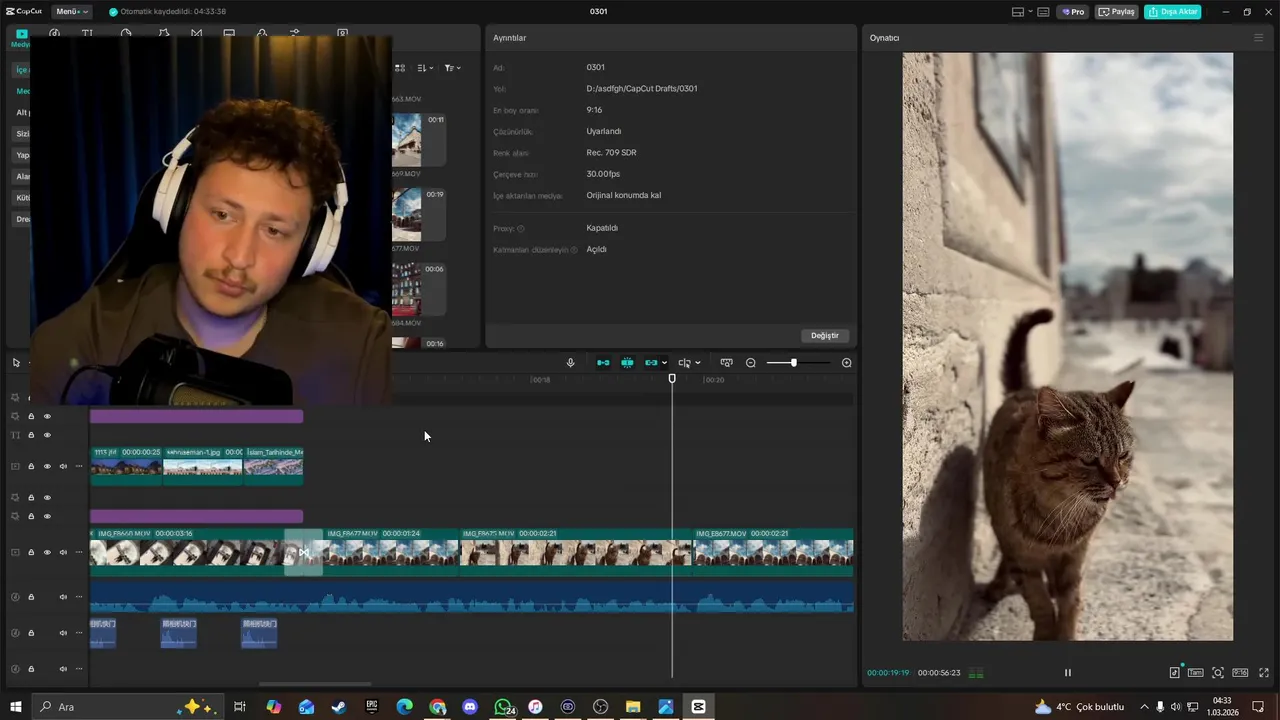
Task: Click the 'Orijinal konumda kal' value
Action: pyautogui.click(x=624, y=196)
